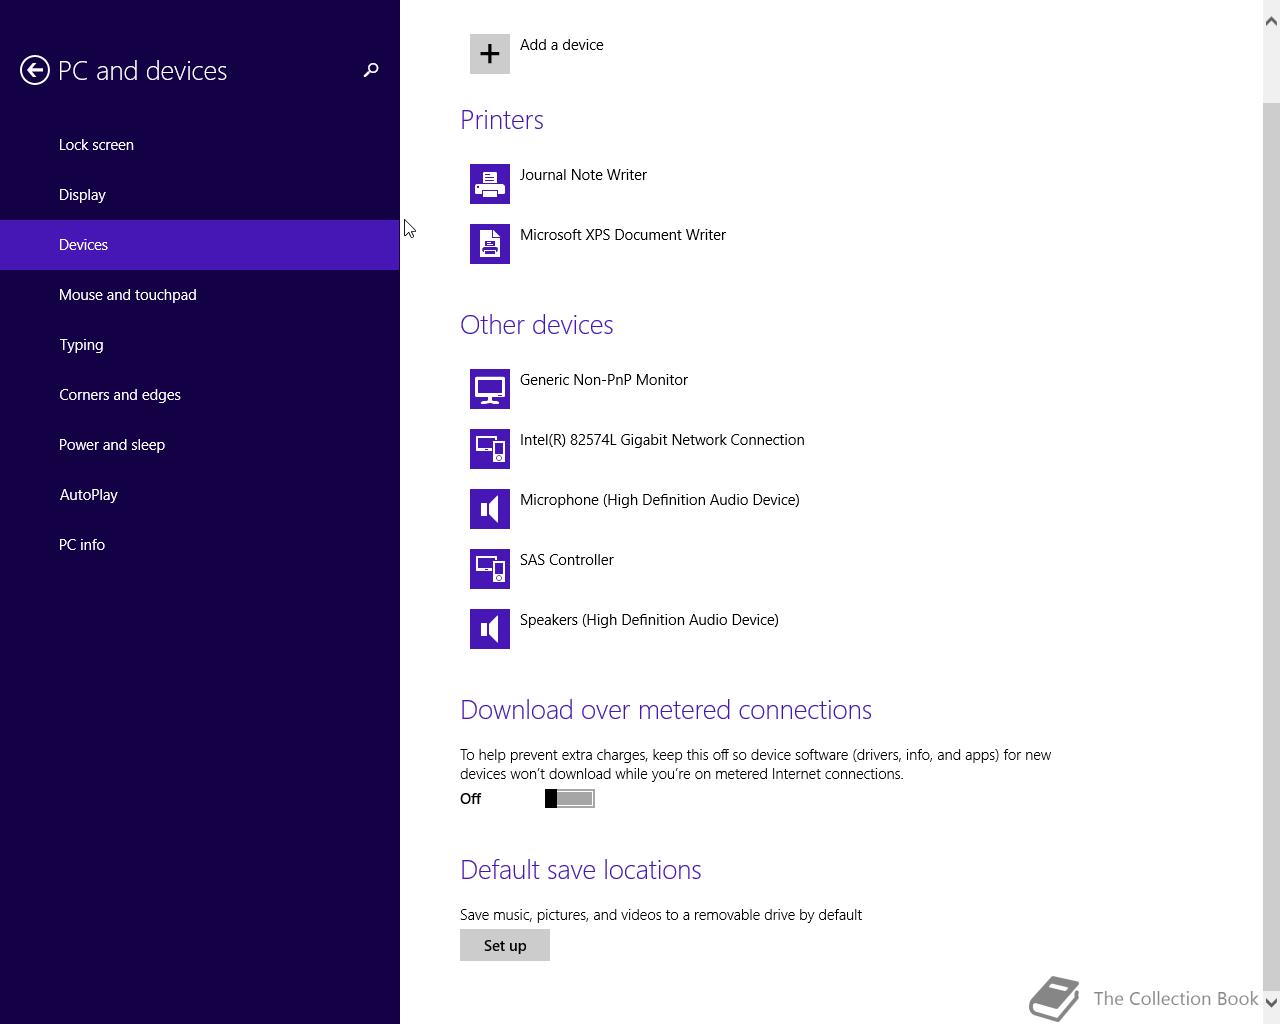
Task: Select Speakers (High Definition Audio Device) text
Action: (x=649, y=620)
